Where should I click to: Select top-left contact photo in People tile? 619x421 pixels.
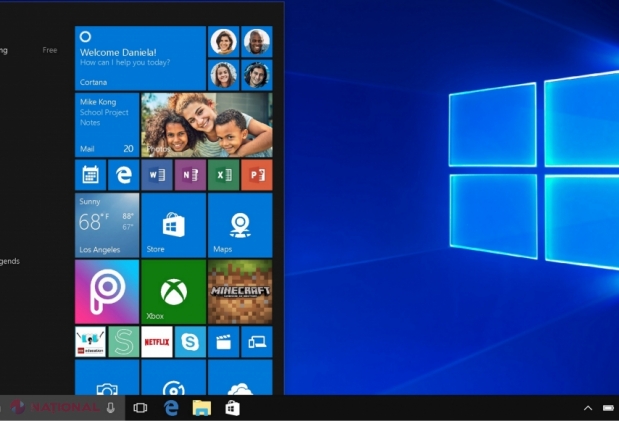click(x=223, y=41)
